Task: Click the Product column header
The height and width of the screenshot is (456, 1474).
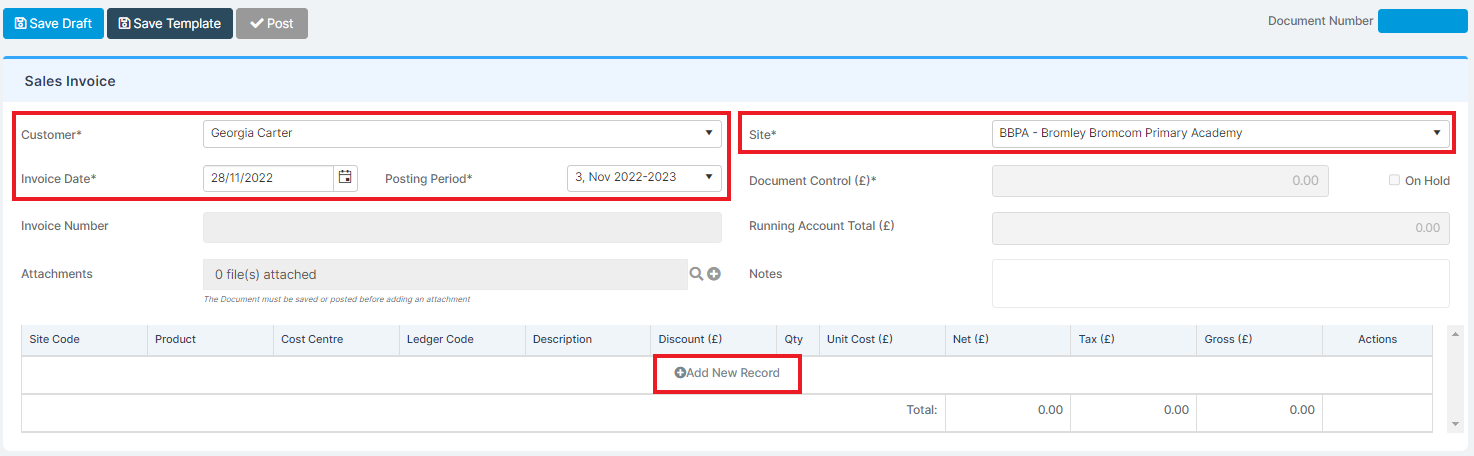Action: 211,340
